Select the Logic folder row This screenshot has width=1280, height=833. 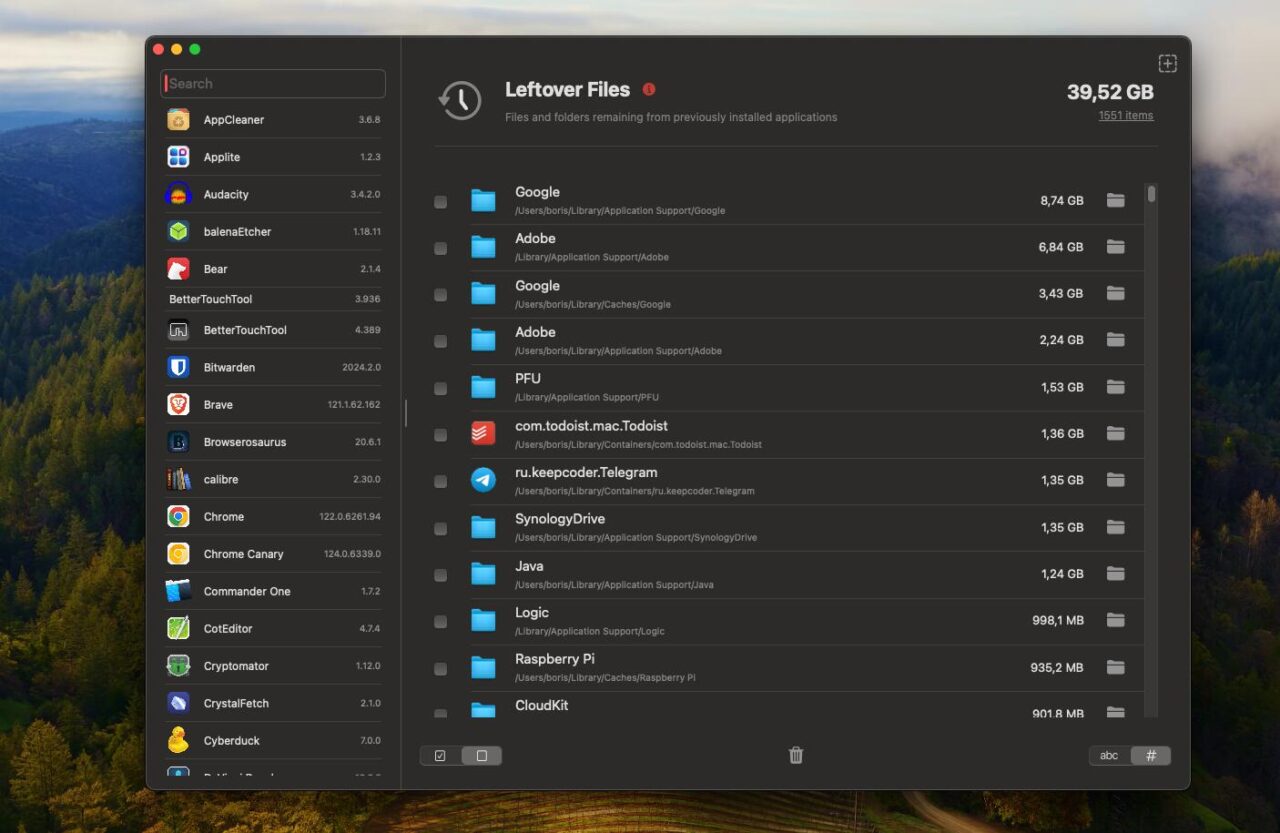[789, 621]
